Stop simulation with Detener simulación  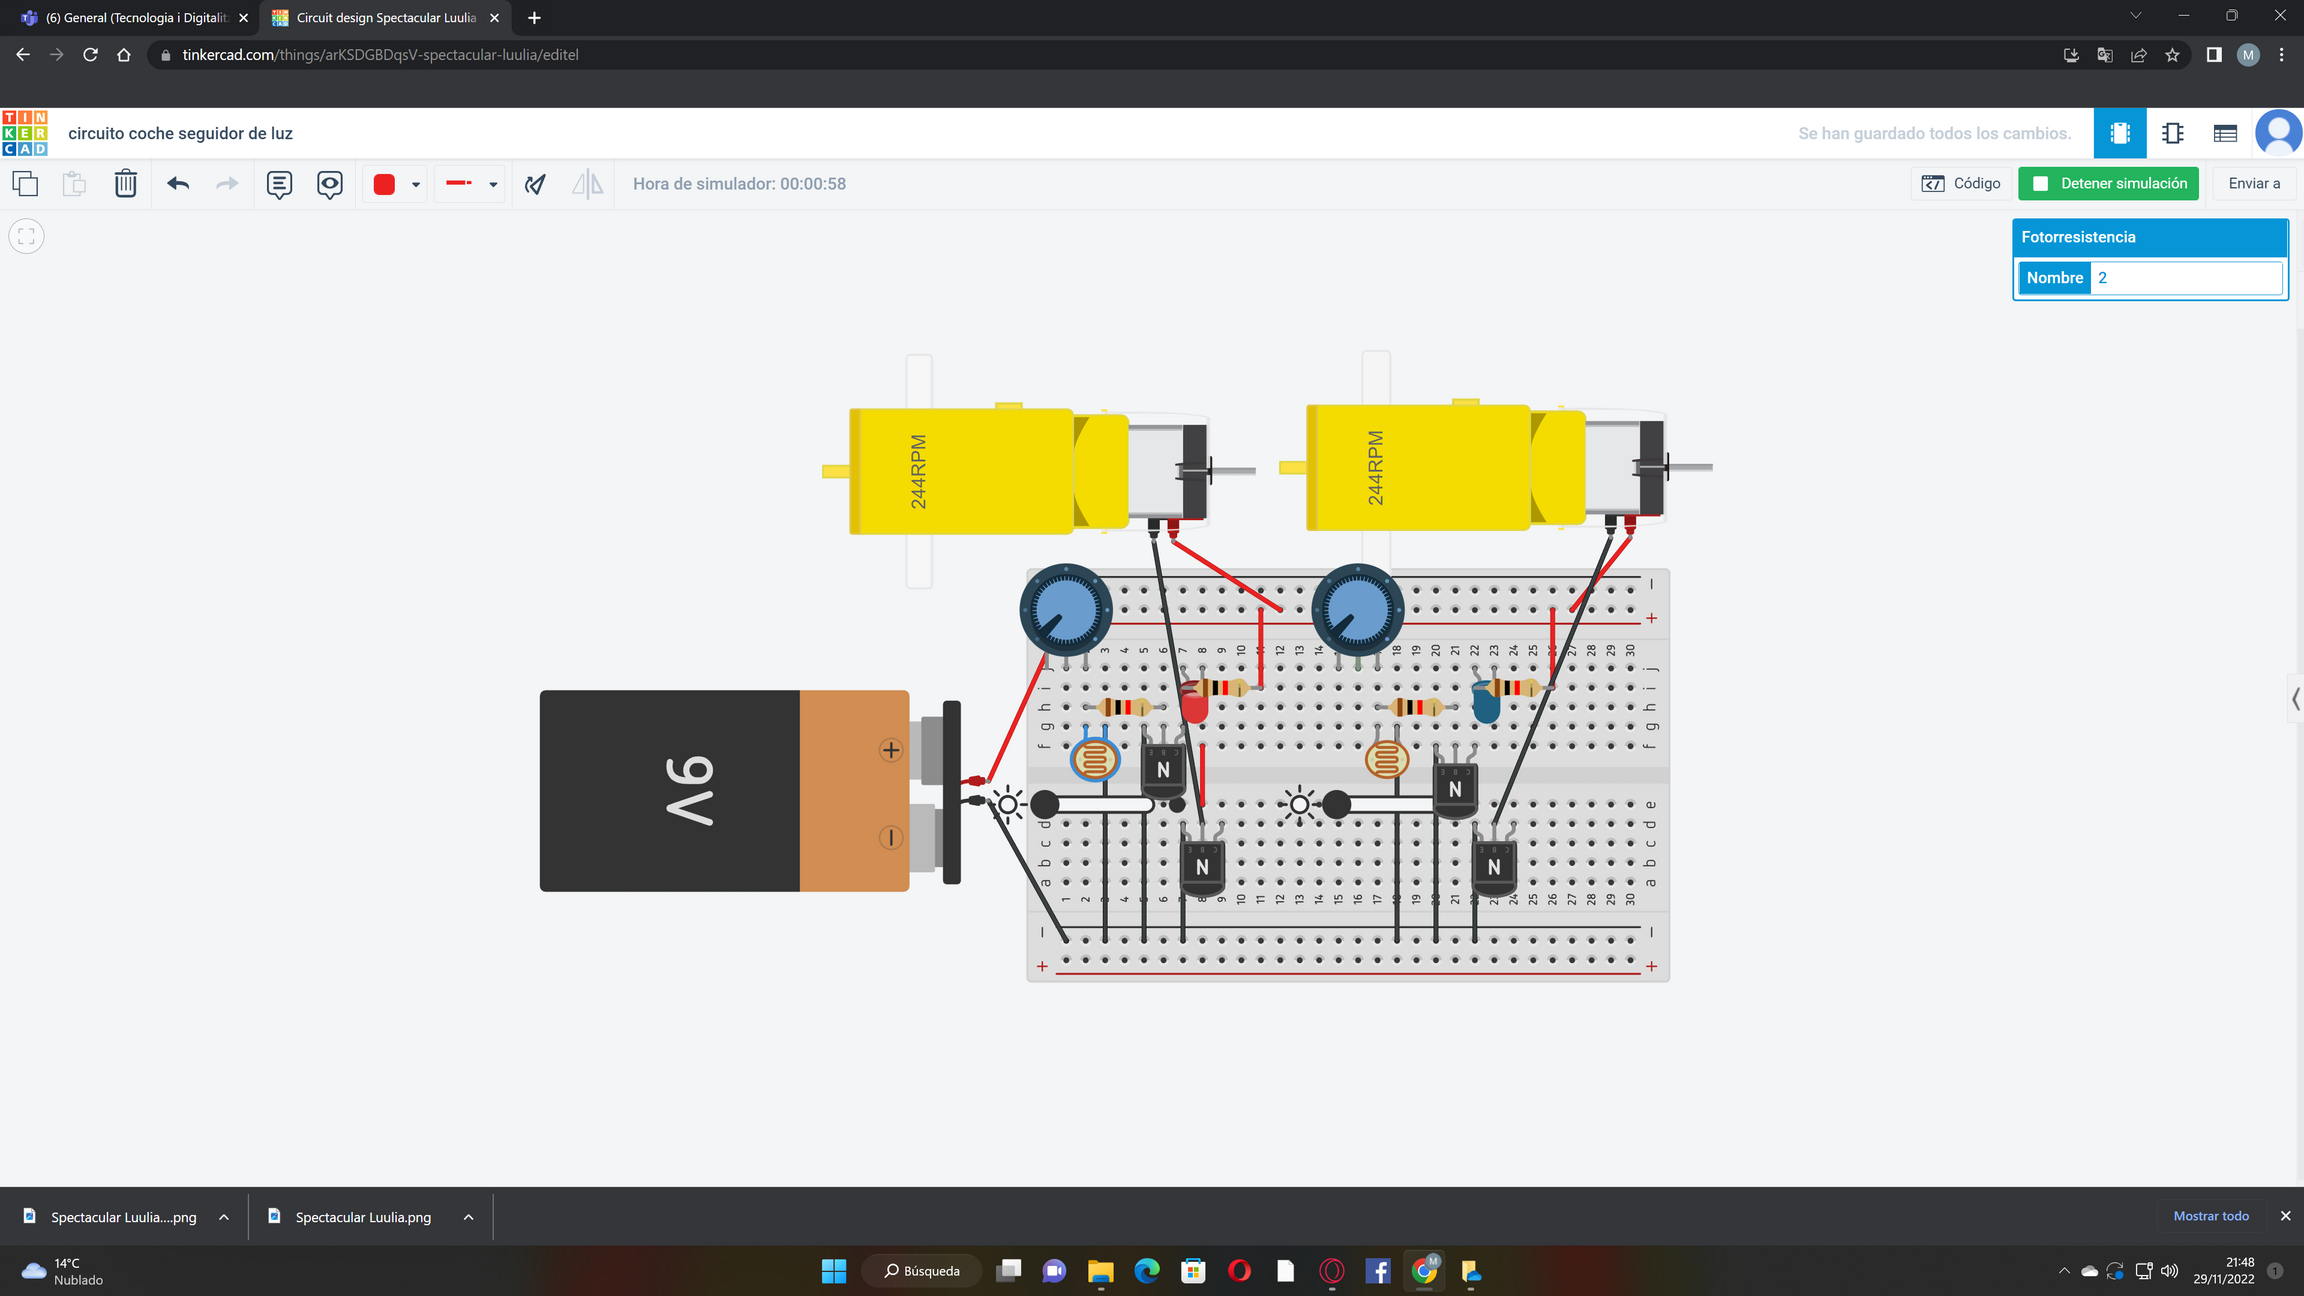click(2108, 184)
